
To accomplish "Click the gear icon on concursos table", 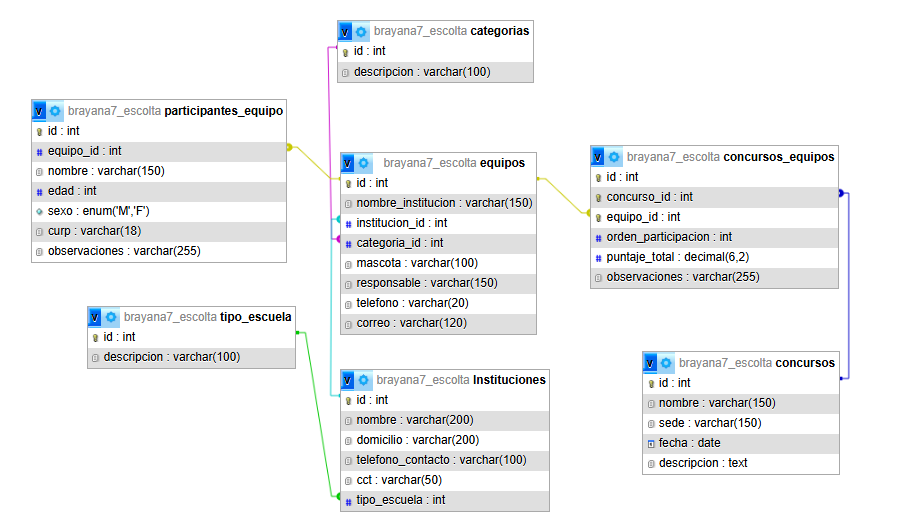I will (667, 363).
